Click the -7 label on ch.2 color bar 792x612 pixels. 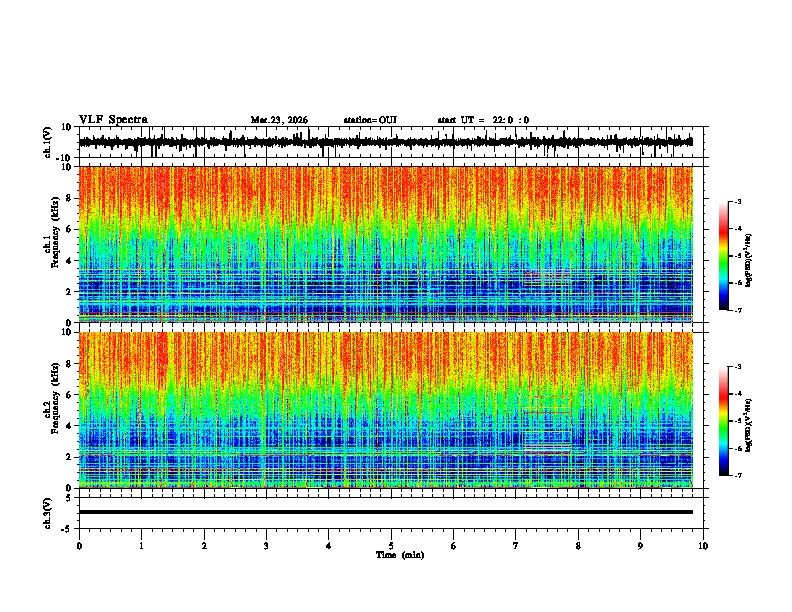click(x=737, y=475)
